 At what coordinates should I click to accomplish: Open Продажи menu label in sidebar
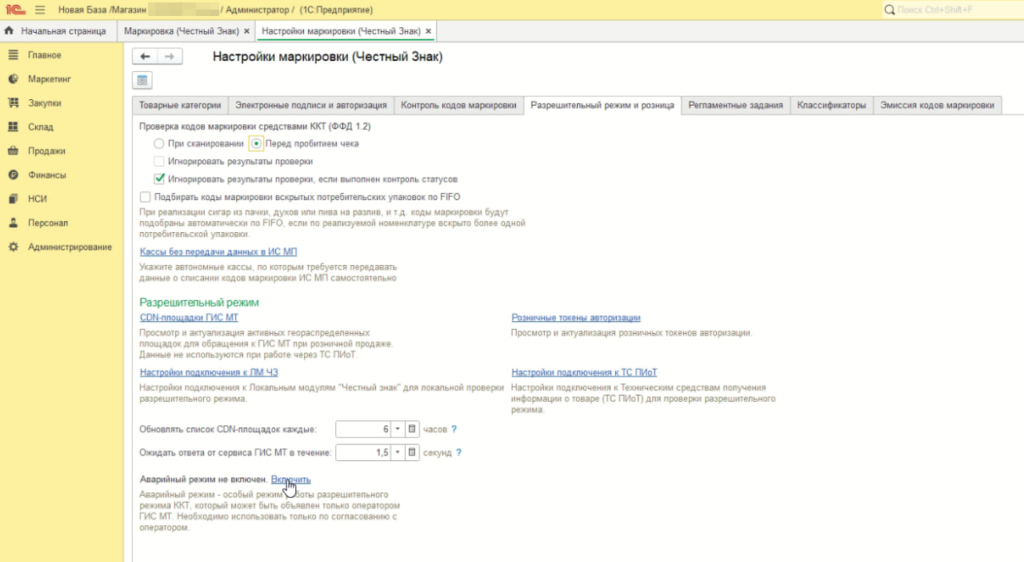tap(46, 151)
